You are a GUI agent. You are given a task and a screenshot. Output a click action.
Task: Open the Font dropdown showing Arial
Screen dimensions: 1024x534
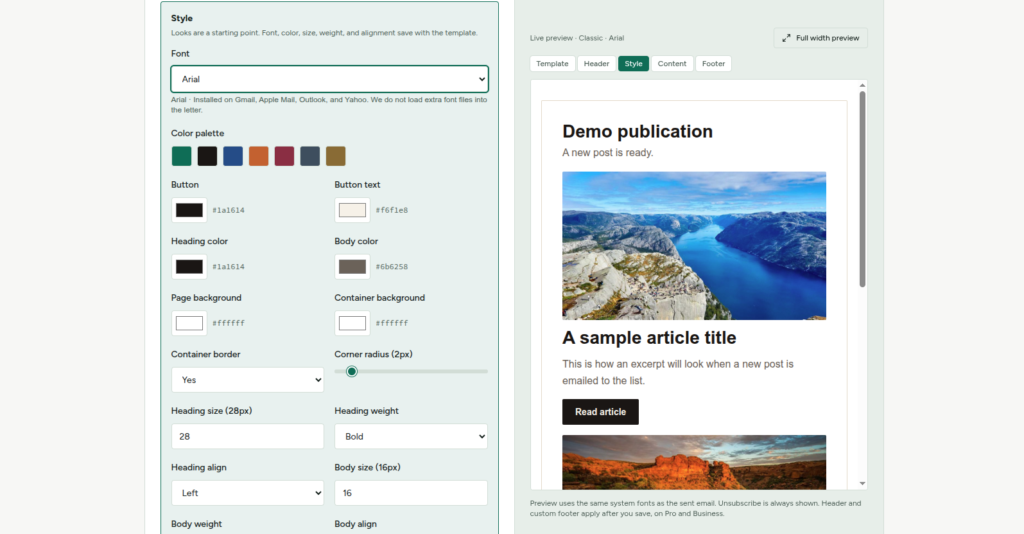click(x=329, y=79)
